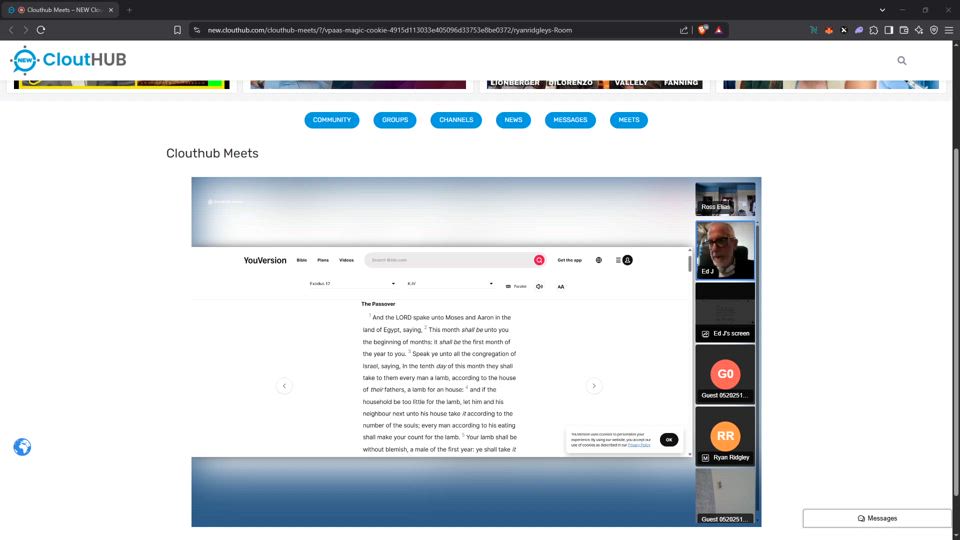Select Ed J's video thumbnail
The height and width of the screenshot is (540, 960).
pyautogui.click(x=725, y=250)
